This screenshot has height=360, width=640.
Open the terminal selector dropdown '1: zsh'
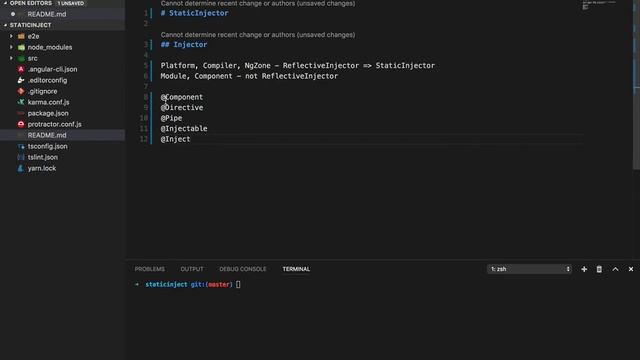click(x=529, y=269)
